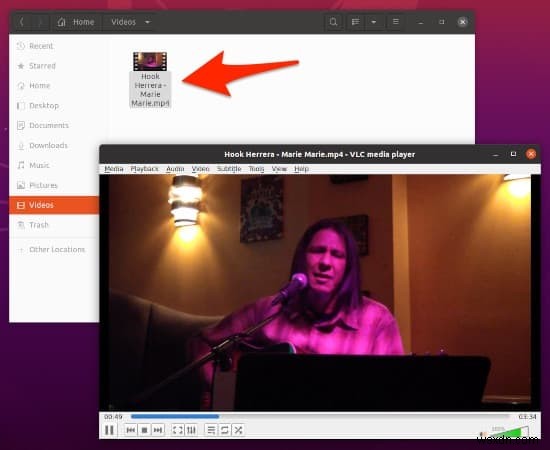Screen dimensions: 550x450
Task: Toggle loop mode in VLC
Action: pyautogui.click(x=225, y=430)
